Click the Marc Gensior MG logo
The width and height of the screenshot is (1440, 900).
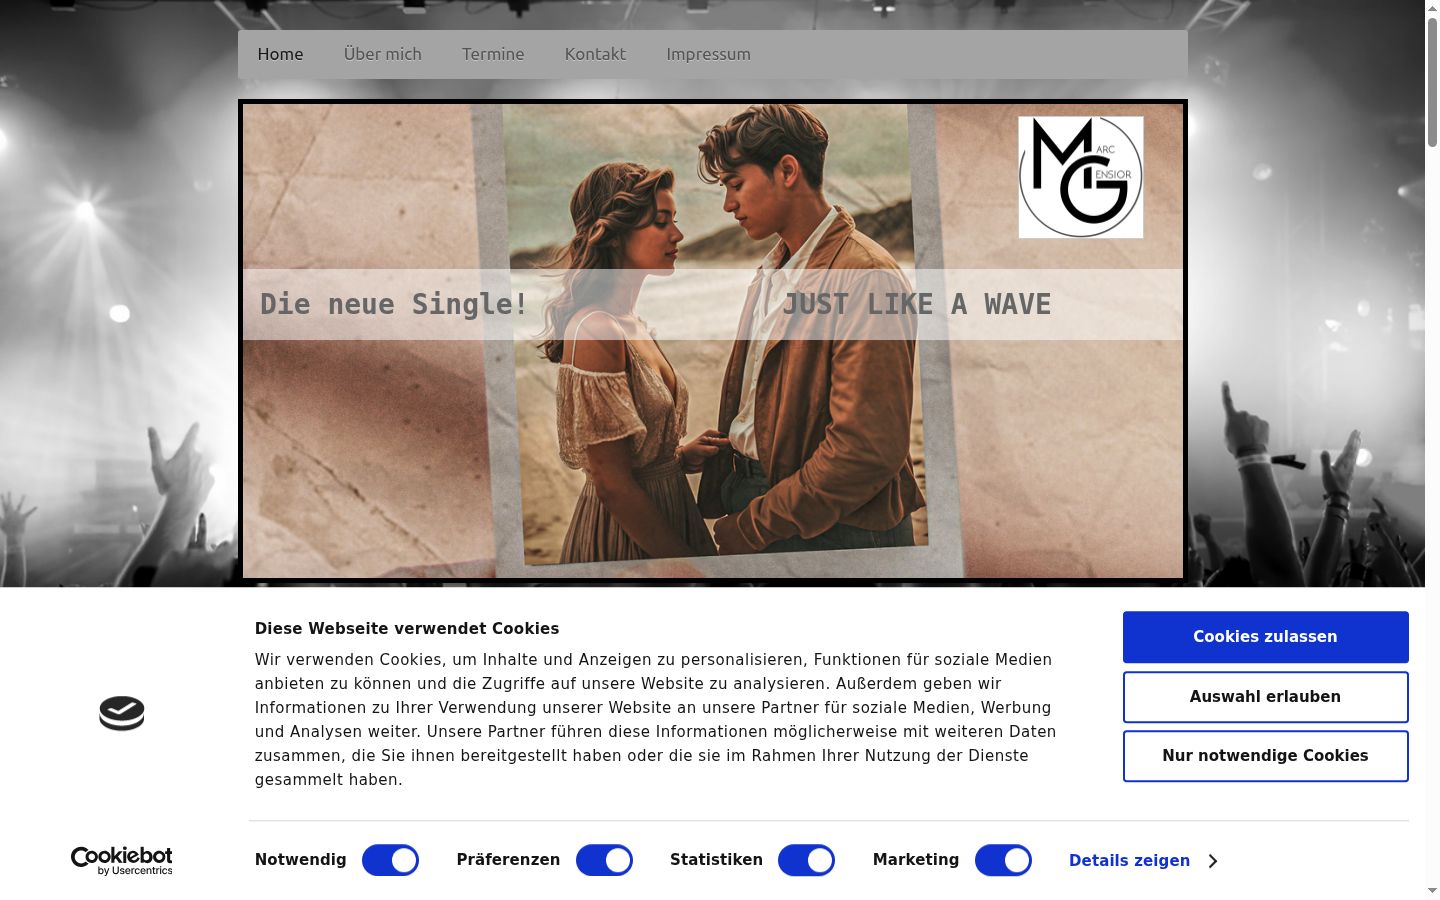point(1080,177)
